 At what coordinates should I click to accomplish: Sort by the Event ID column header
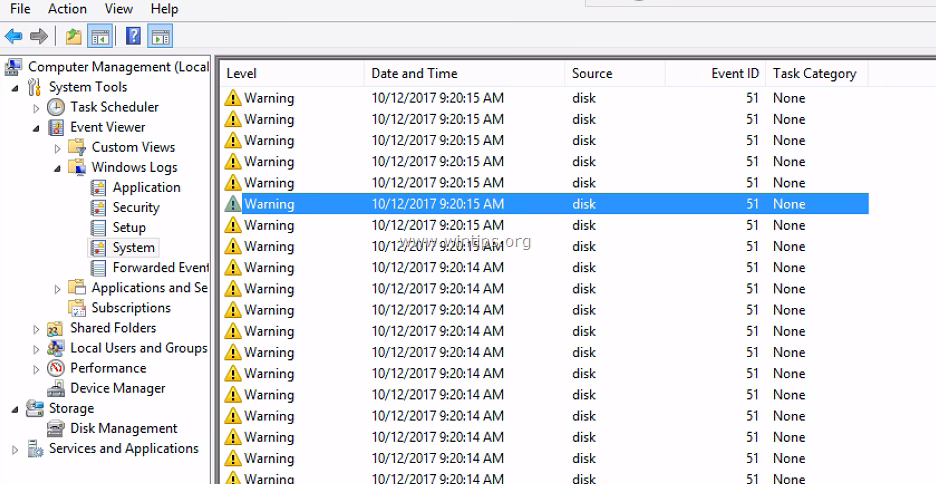coord(715,73)
